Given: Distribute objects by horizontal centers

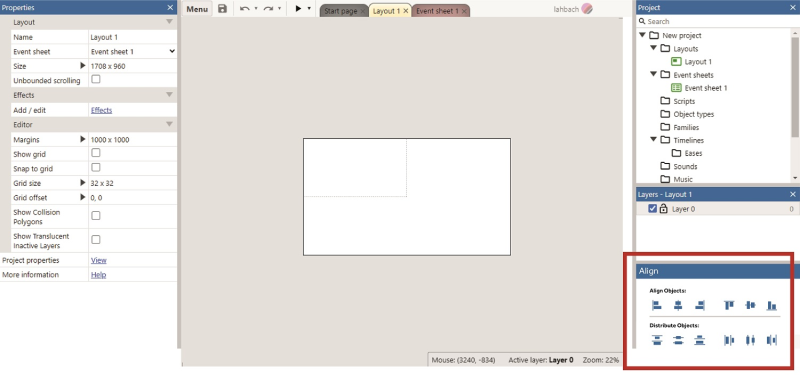Looking at the screenshot, I should pos(751,340).
